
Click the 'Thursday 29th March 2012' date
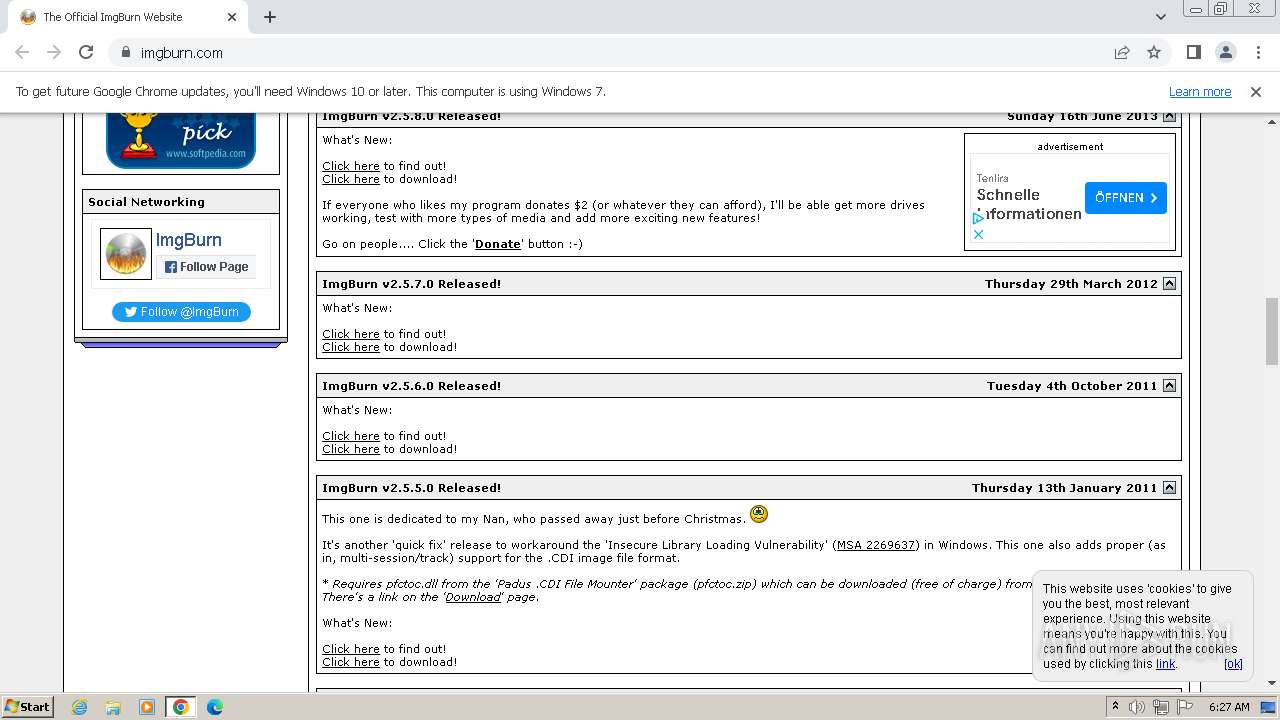pos(1071,284)
